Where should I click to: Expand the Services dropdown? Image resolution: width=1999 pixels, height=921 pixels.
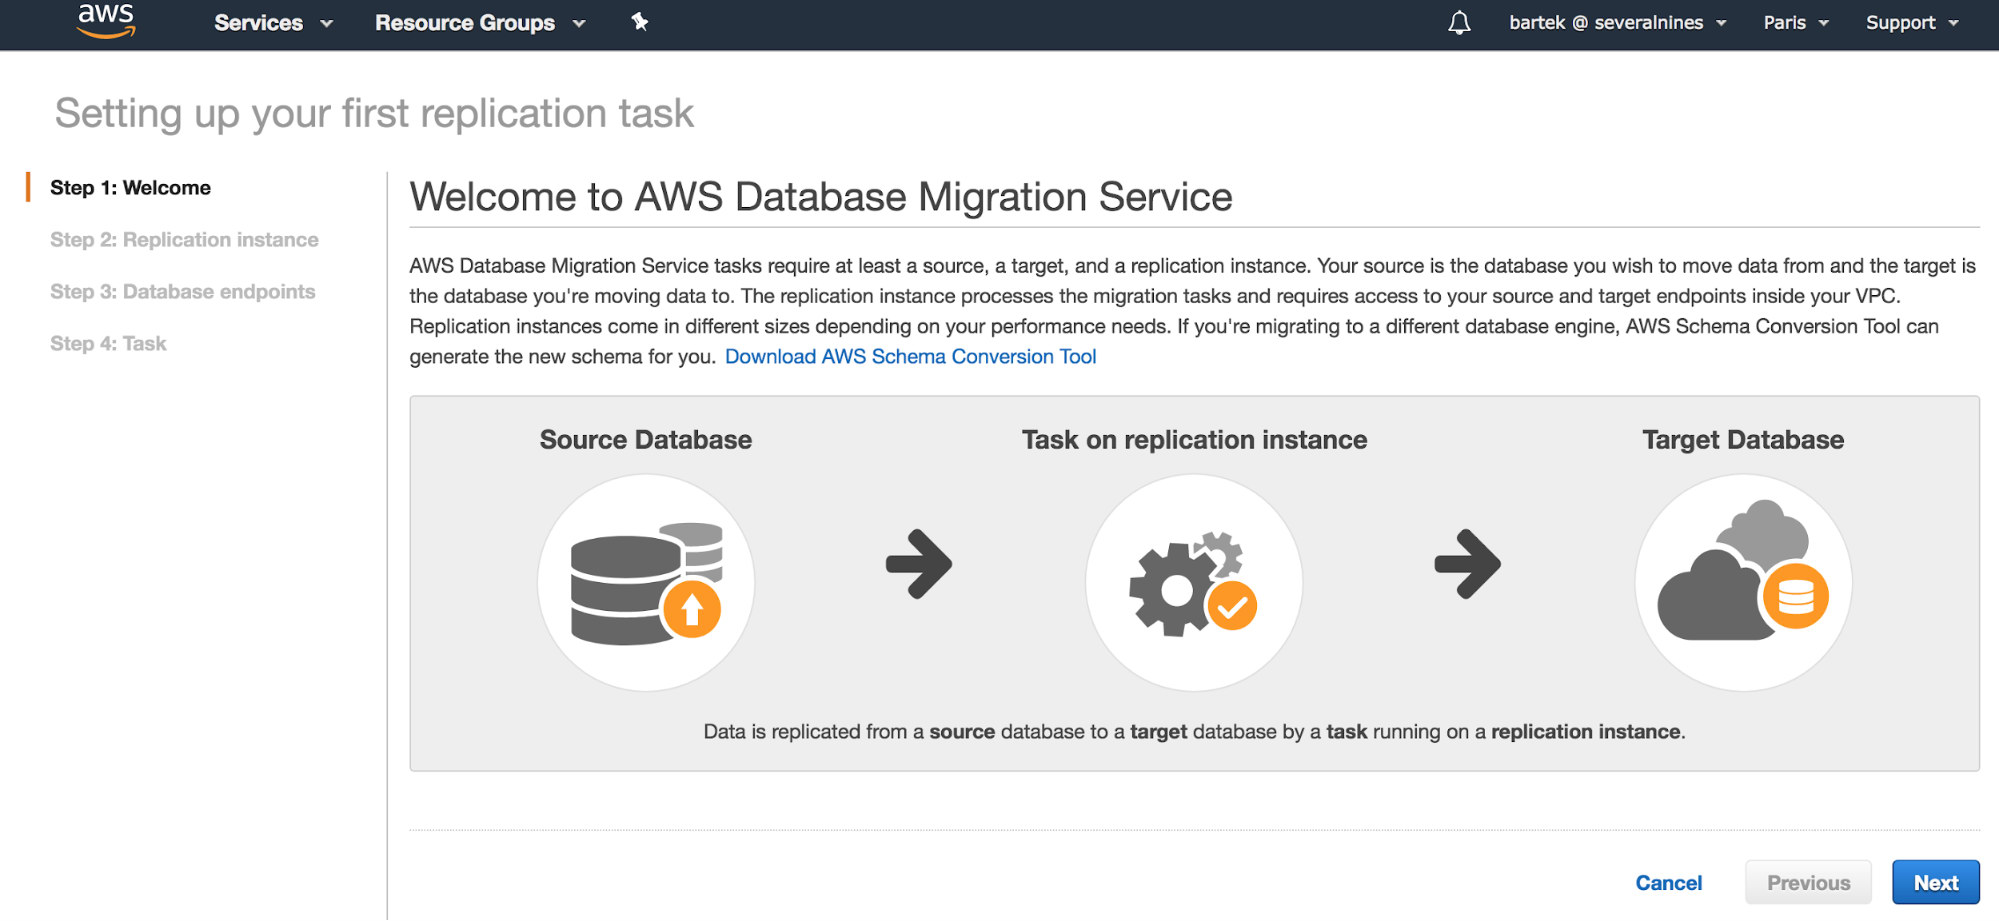click(x=273, y=23)
